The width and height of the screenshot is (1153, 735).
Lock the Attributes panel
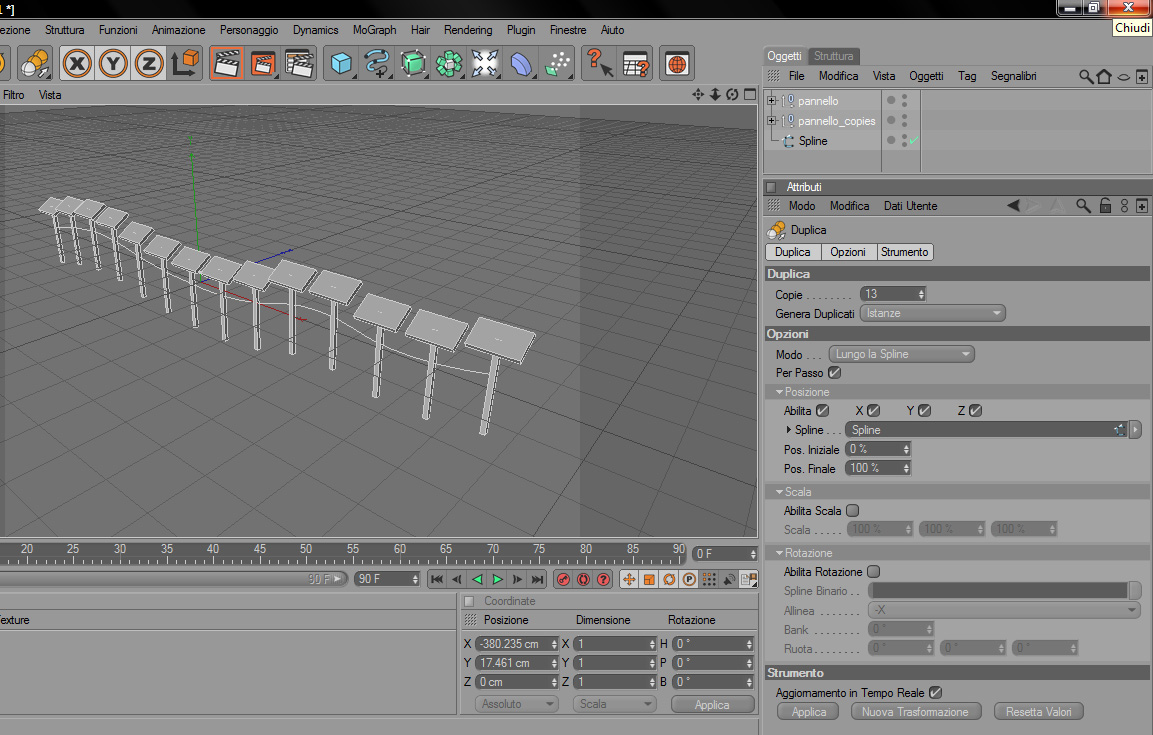(1105, 206)
